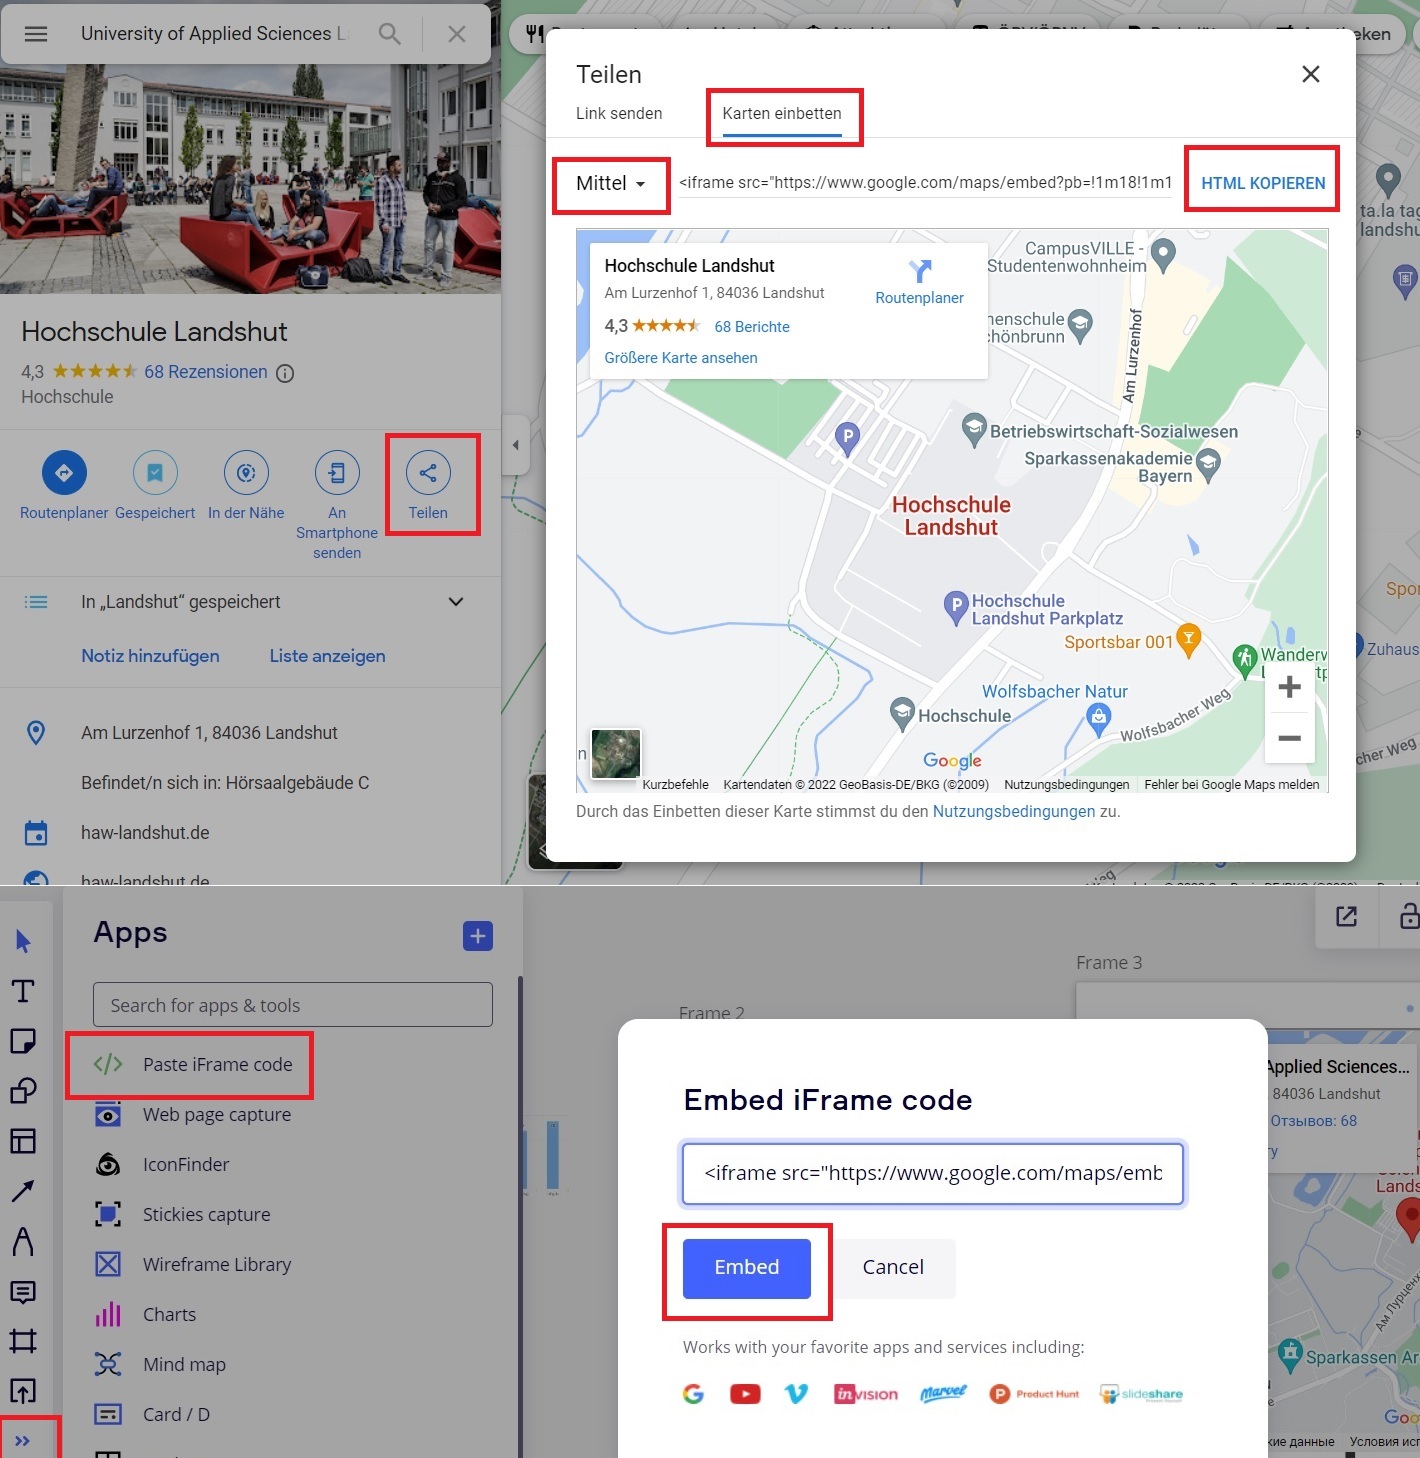Select the Sticky note tool

coord(23,1041)
